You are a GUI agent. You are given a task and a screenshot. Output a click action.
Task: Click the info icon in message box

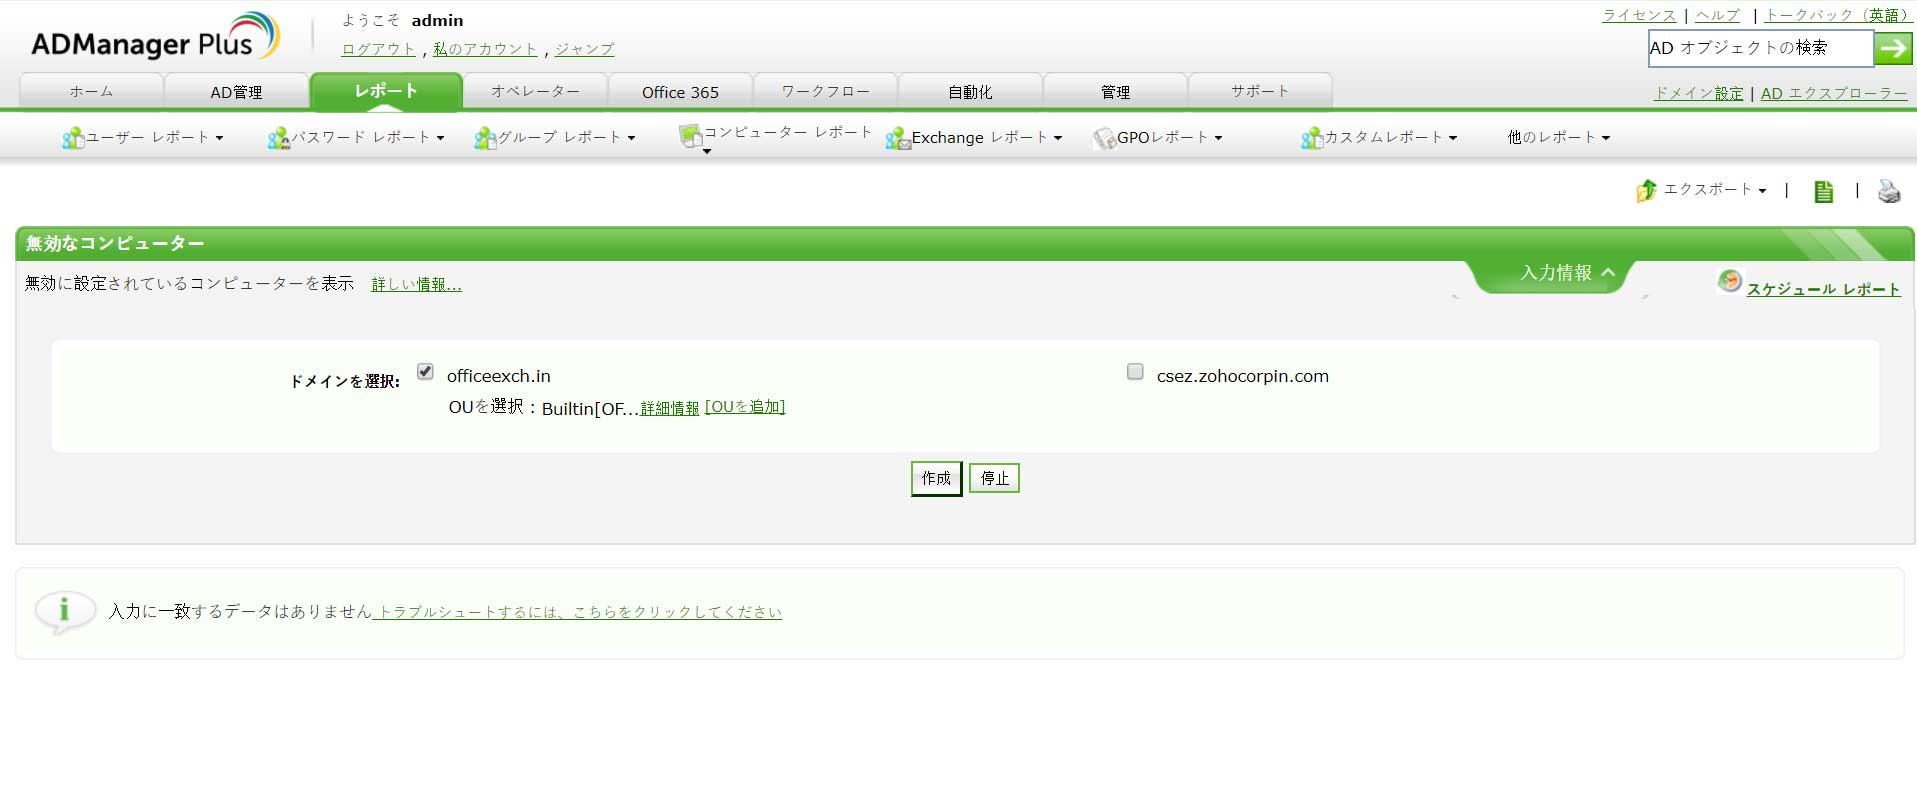(65, 610)
